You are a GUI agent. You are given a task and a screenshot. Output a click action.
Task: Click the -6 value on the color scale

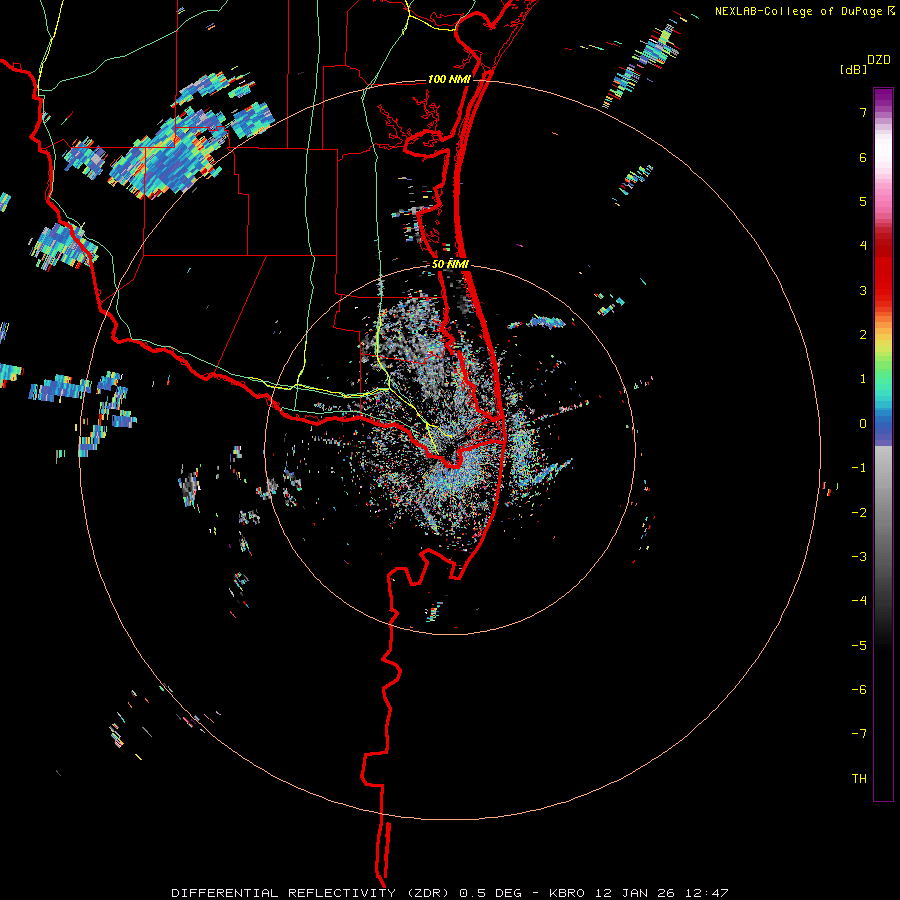click(859, 690)
